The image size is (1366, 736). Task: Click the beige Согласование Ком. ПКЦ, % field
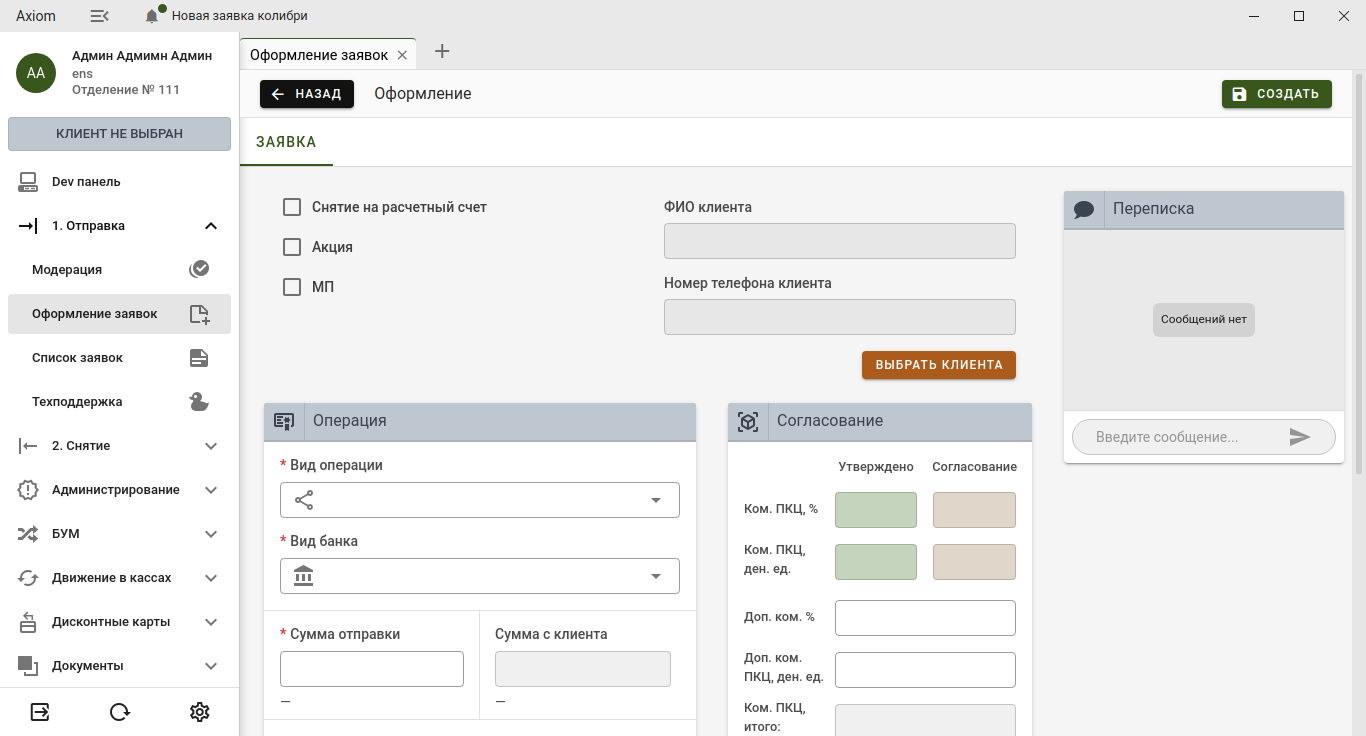tap(974, 510)
